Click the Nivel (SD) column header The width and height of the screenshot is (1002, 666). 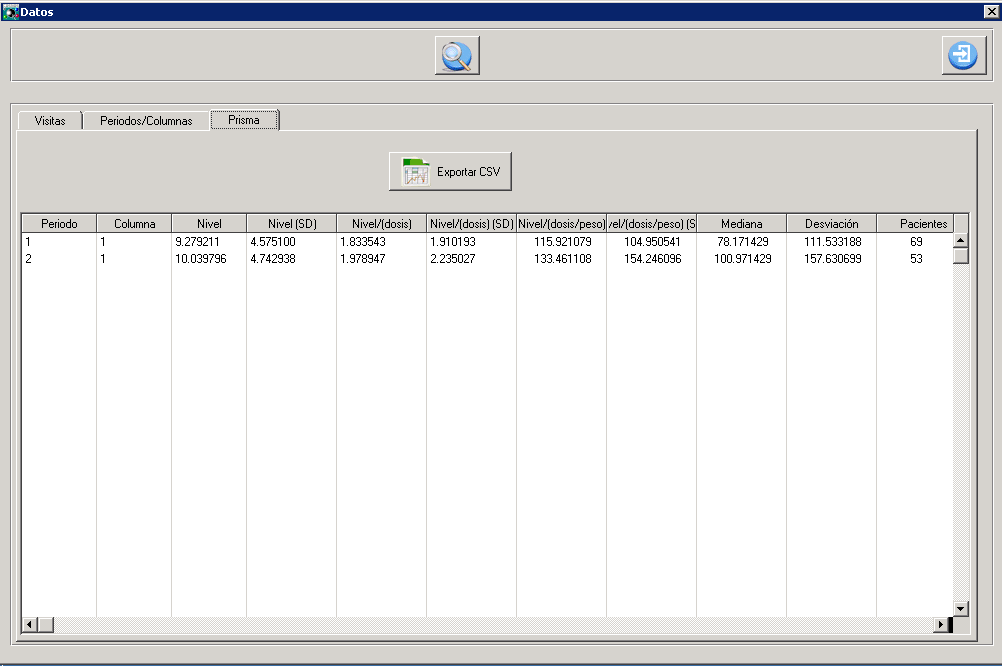click(x=291, y=224)
